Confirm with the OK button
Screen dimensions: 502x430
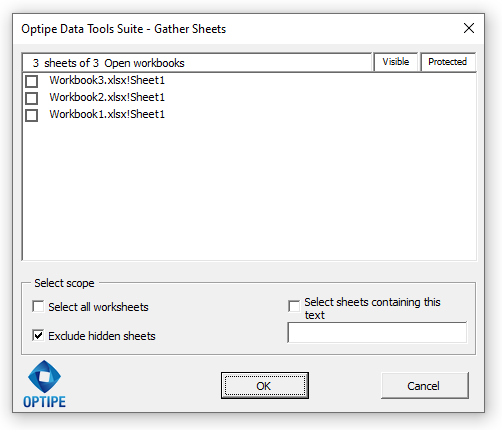tap(265, 386)
